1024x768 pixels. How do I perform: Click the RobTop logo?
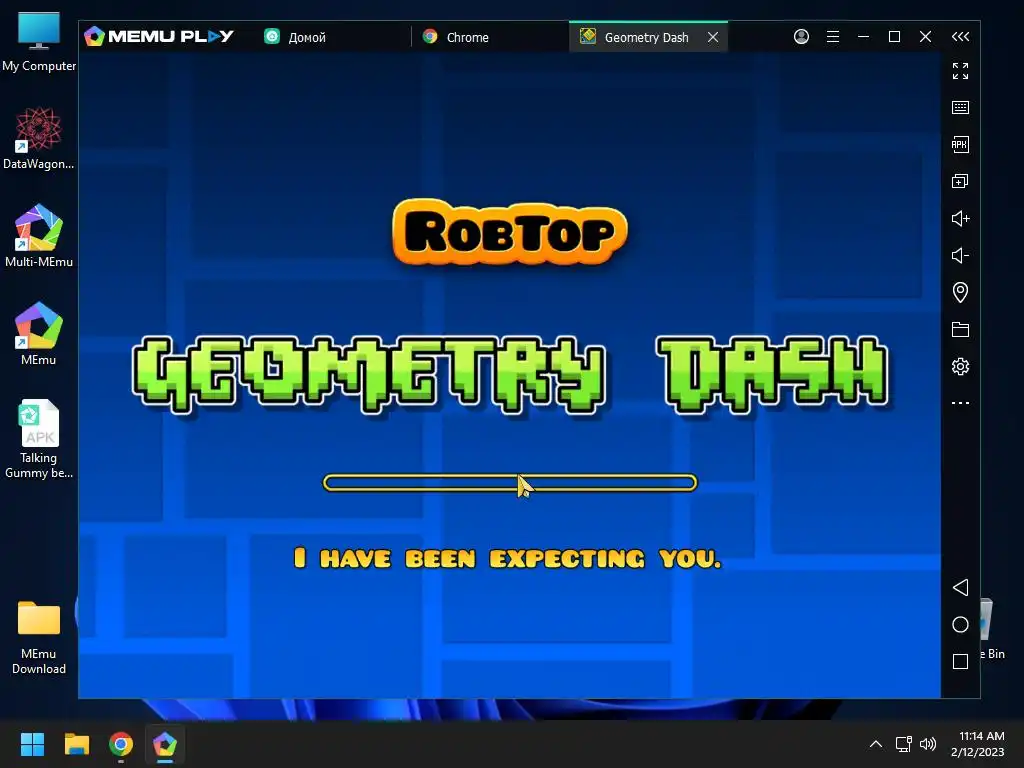[509, 232]
